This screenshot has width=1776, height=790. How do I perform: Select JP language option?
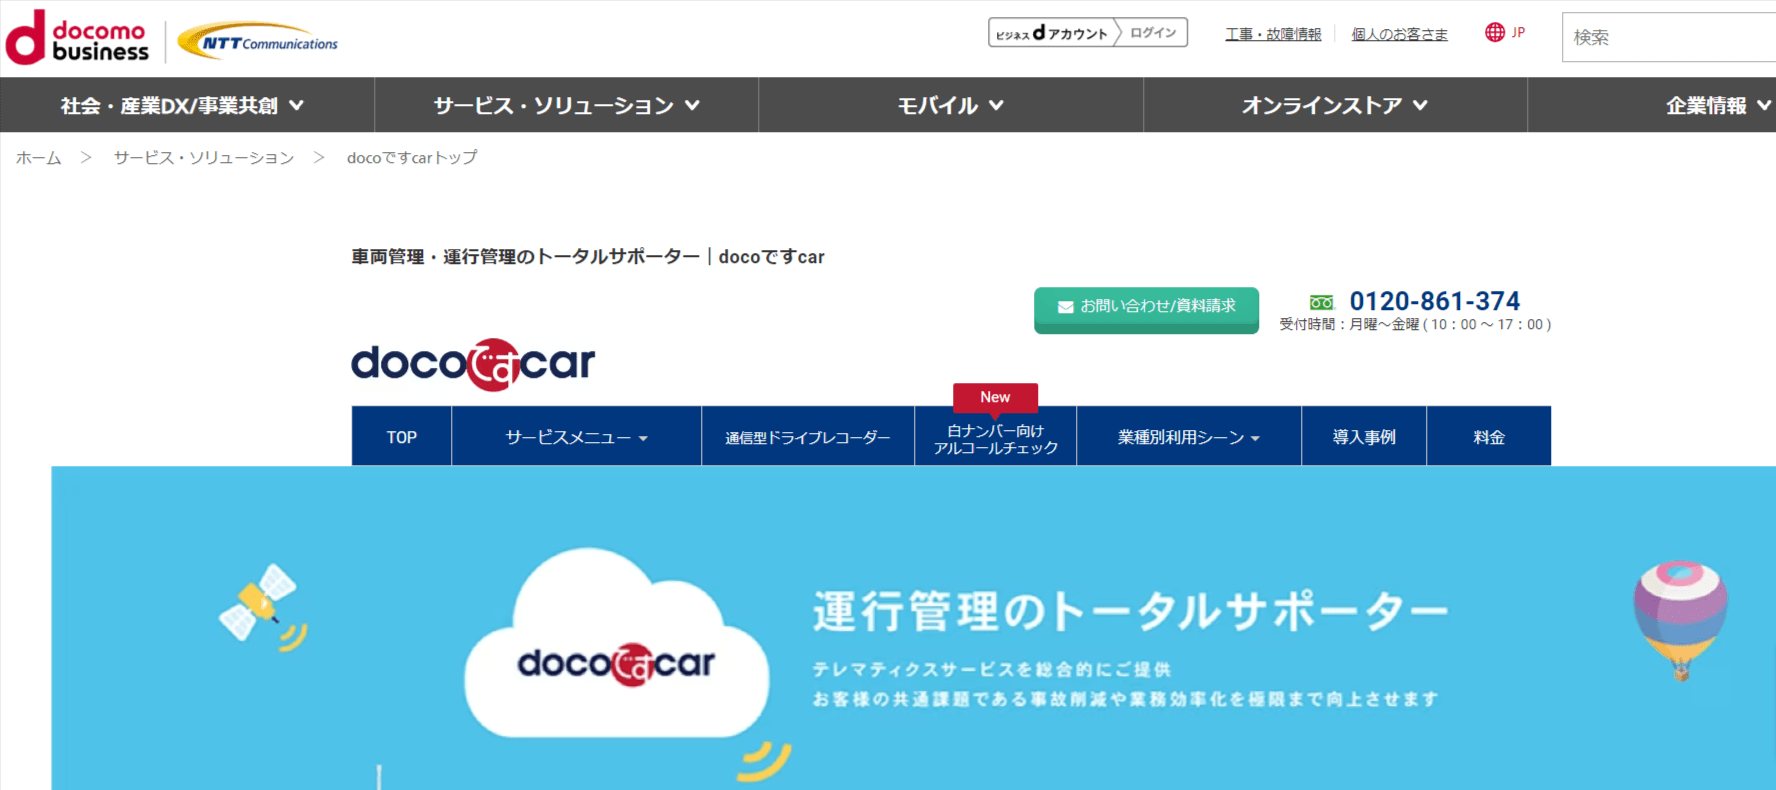coord(1518,33)
